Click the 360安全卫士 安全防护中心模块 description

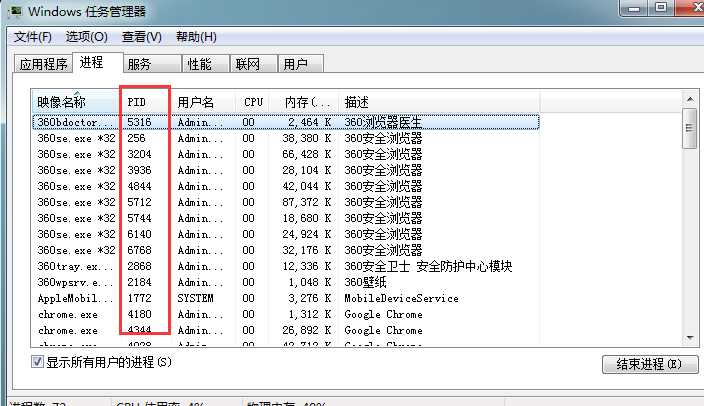point(428,266)
